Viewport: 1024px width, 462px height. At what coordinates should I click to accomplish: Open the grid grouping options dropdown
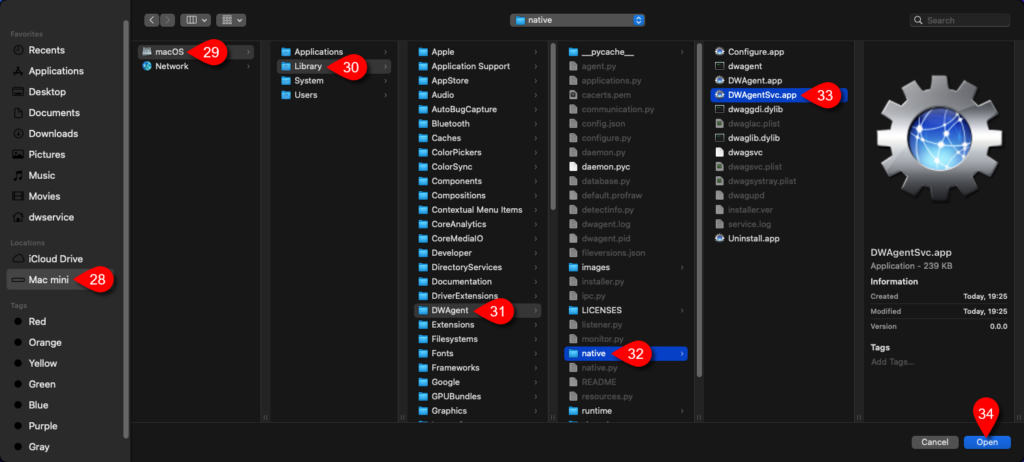point(231,20)
